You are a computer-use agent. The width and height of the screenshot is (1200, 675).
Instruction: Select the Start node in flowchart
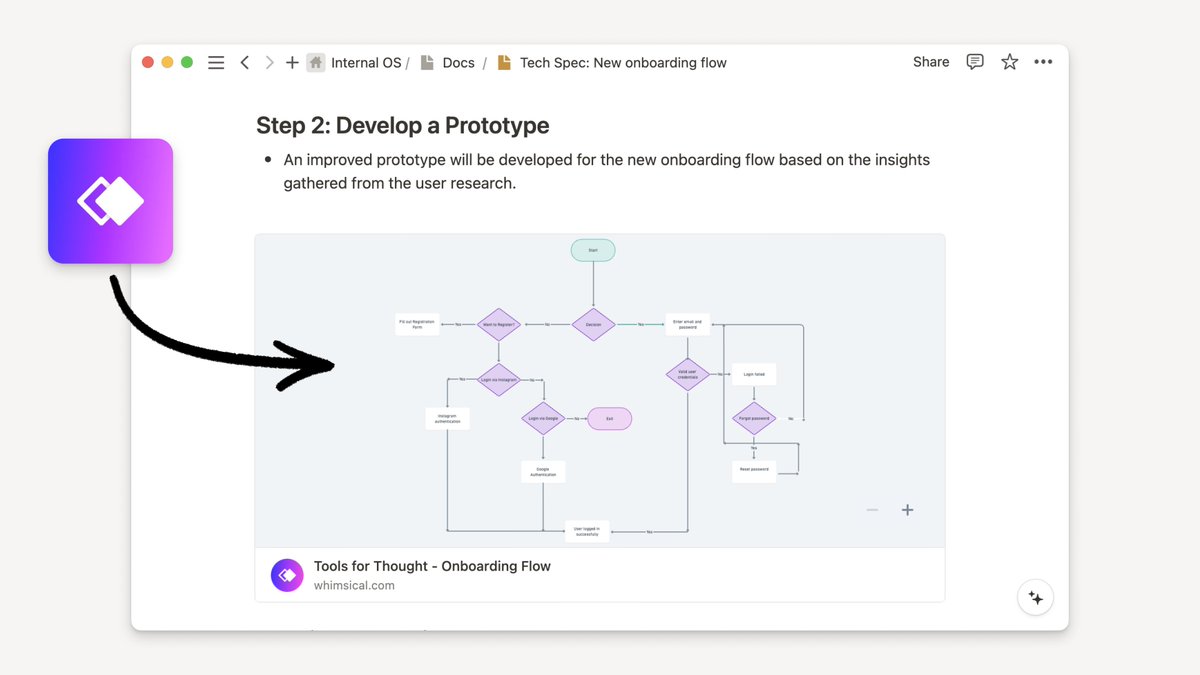tap(593, 250)
